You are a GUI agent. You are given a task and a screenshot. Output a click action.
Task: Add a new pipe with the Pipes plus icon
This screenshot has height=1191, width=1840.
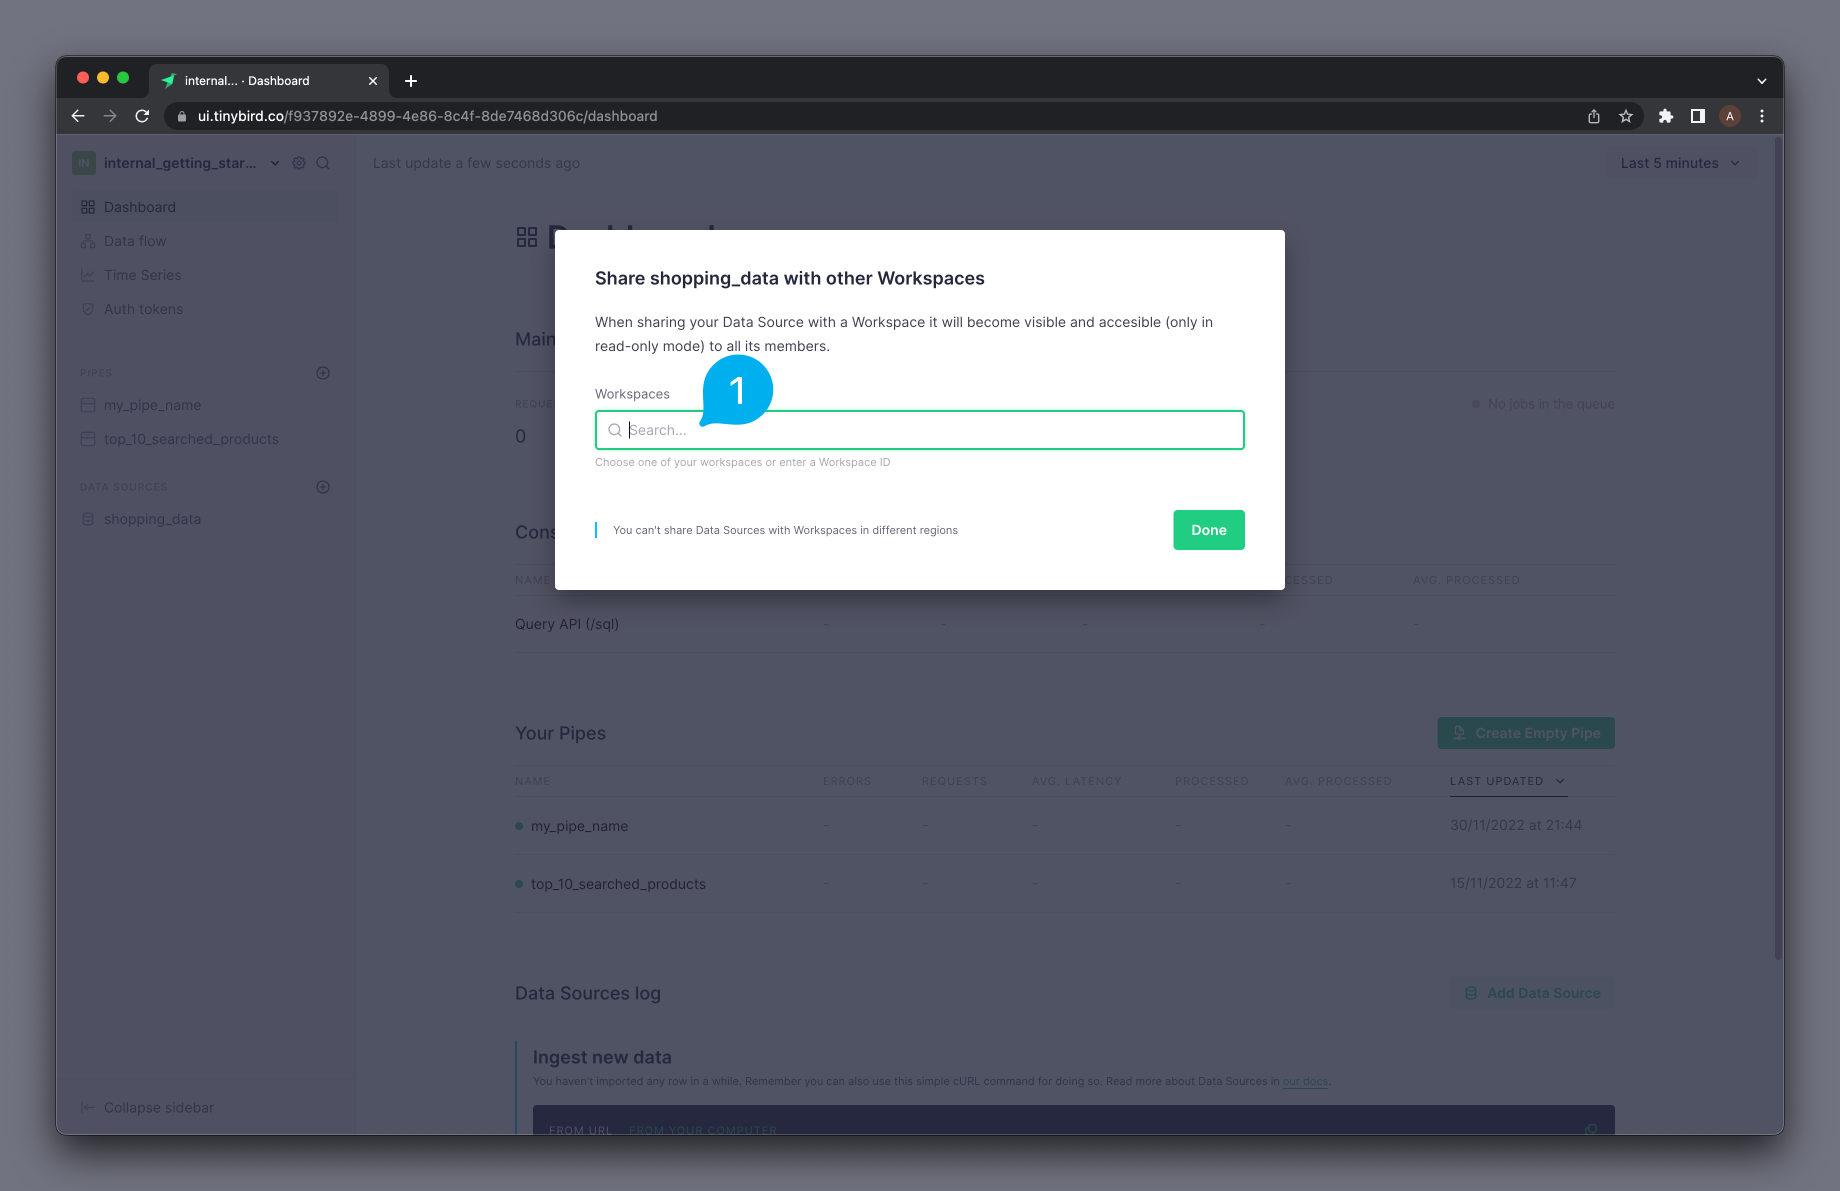click(x=323, y=373)
